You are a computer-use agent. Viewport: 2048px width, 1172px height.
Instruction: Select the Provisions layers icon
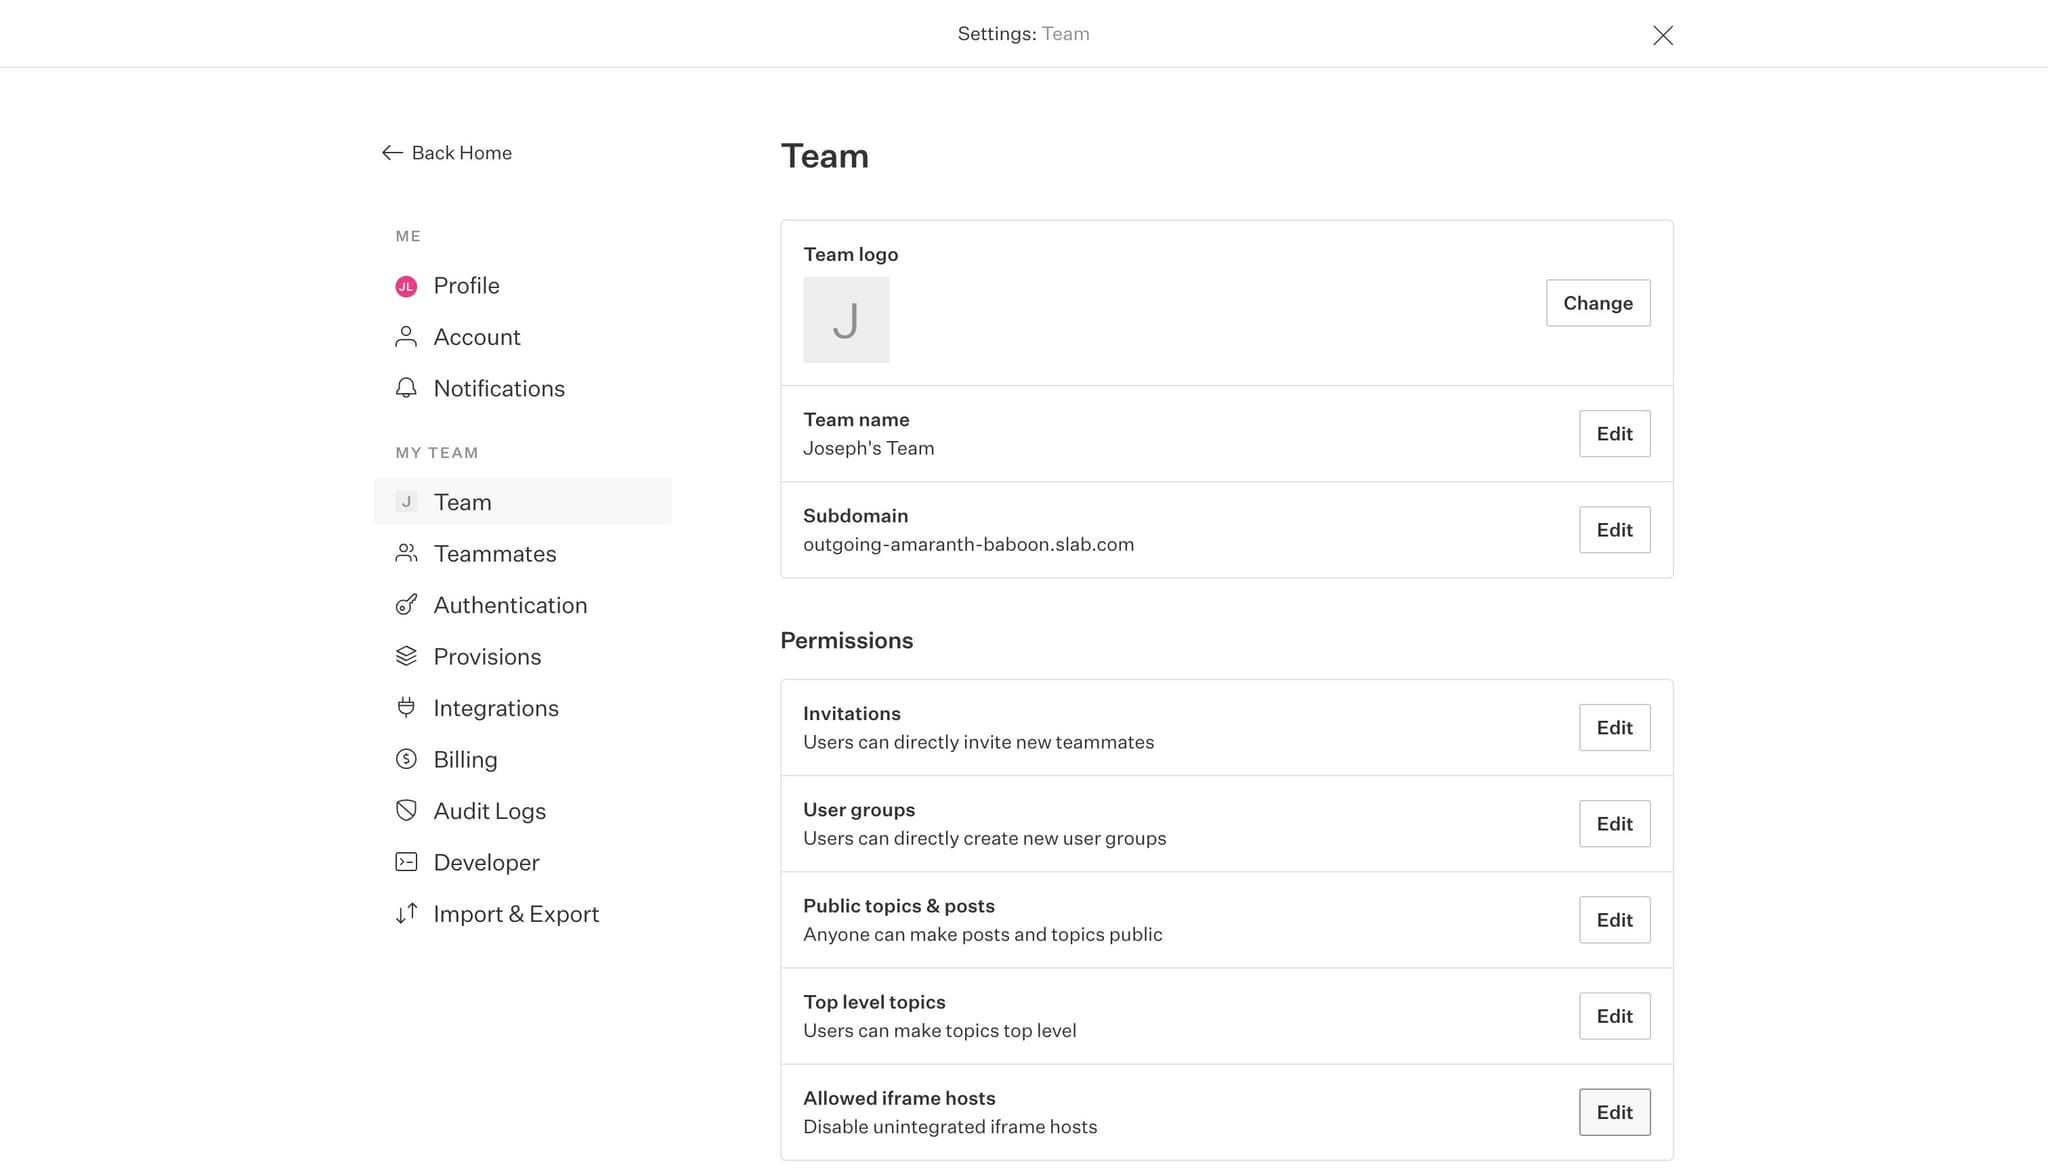(x=406, y=656)
